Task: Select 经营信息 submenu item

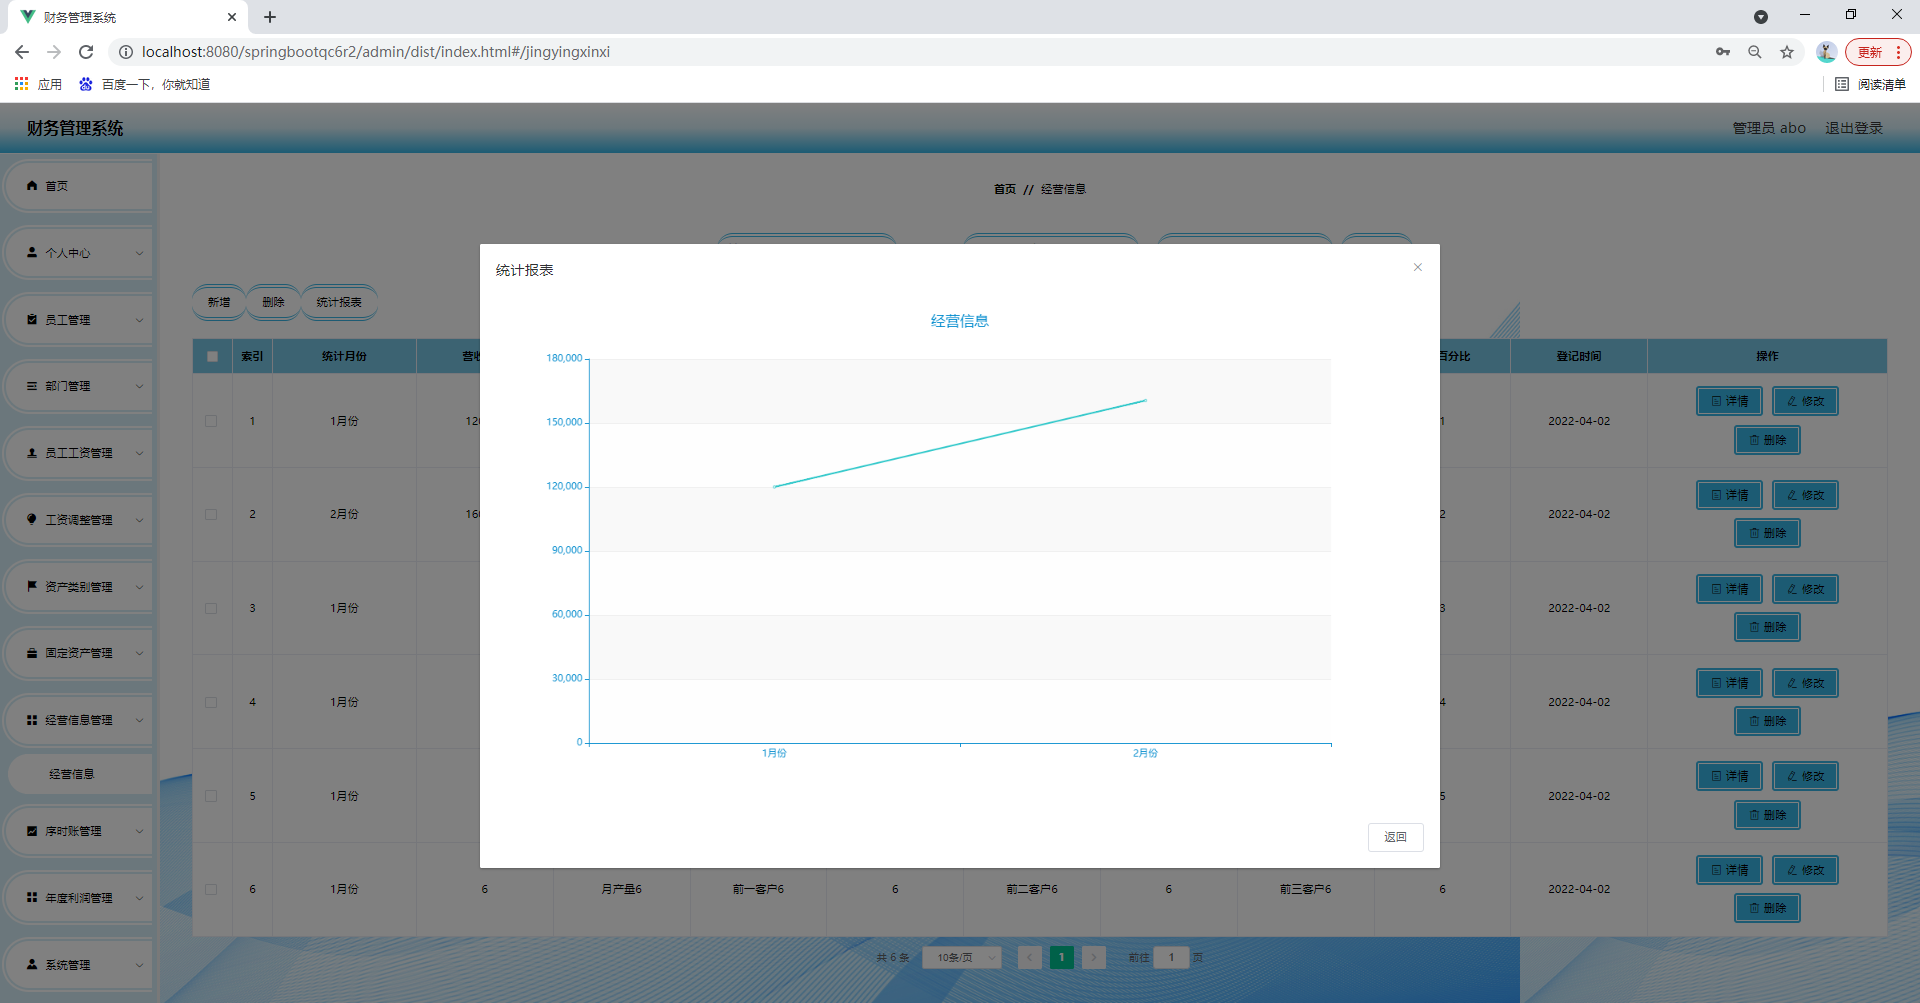Action: [72, 774]
